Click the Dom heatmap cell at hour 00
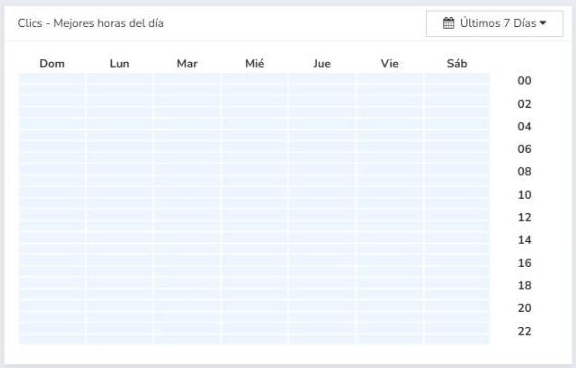The width and height of the screenshot is (576, 368). [52, 79]
